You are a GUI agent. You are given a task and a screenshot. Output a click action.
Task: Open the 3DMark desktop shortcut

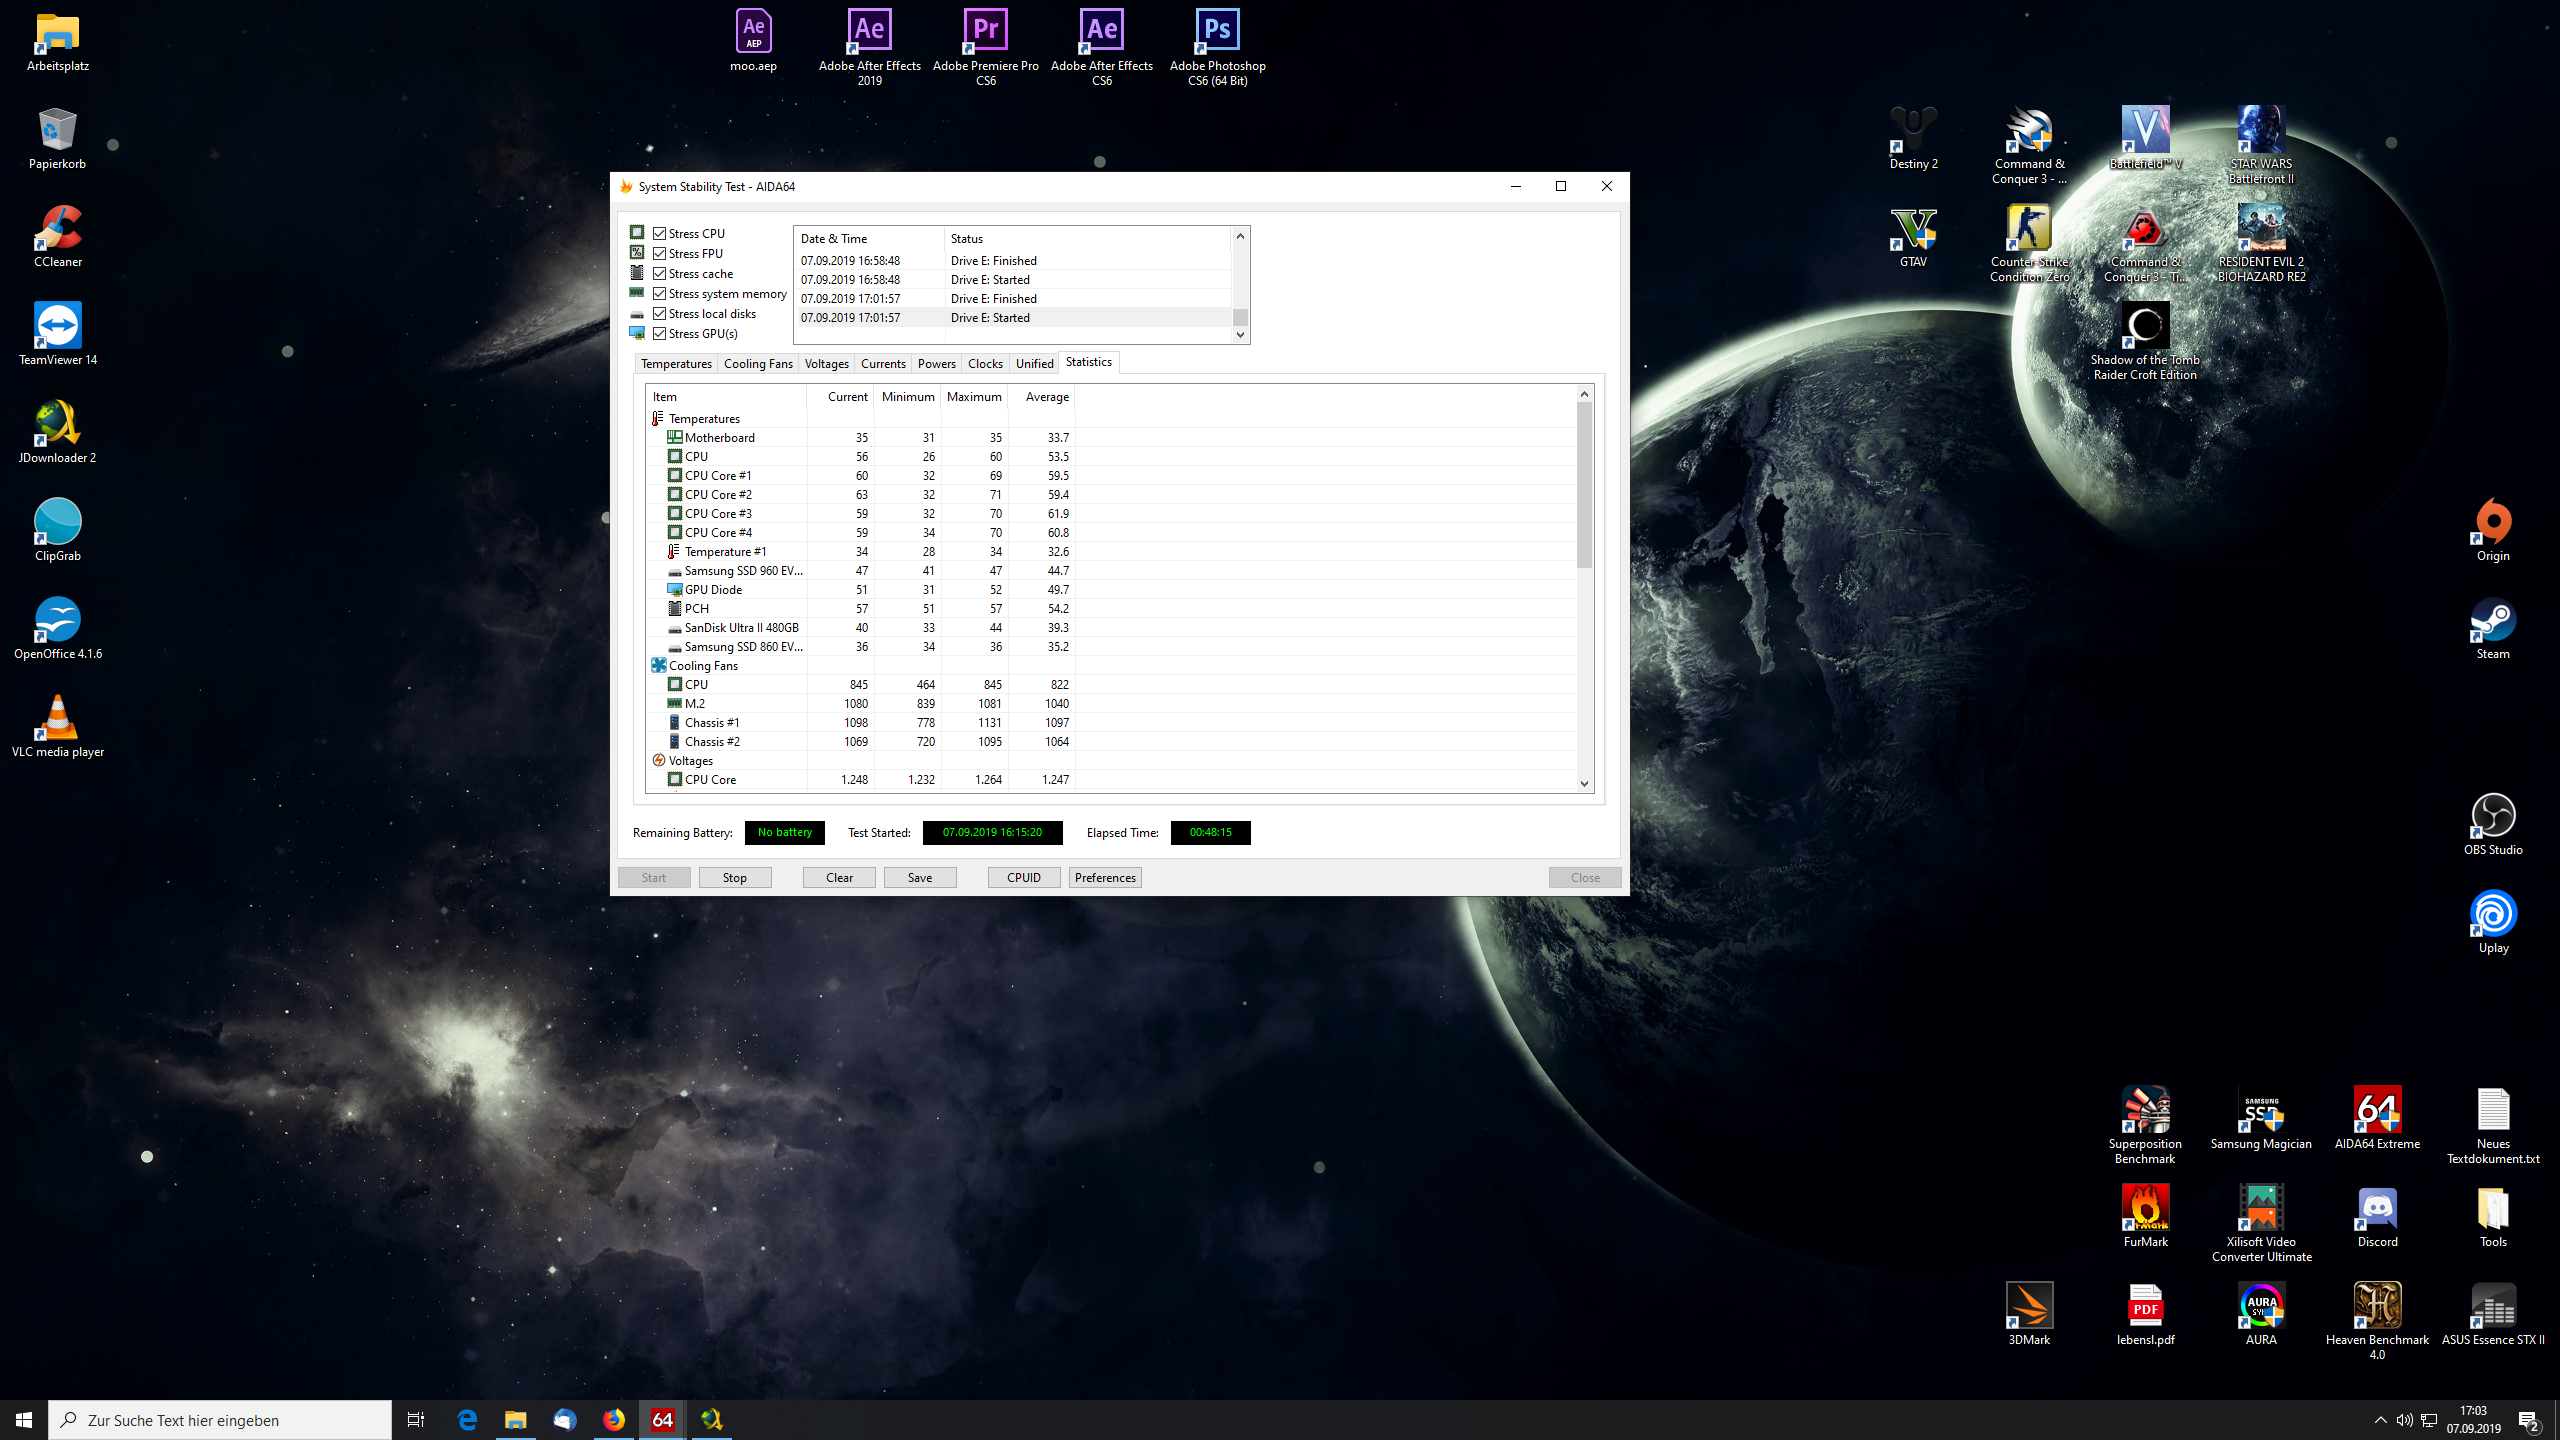coord(2029,1306)
